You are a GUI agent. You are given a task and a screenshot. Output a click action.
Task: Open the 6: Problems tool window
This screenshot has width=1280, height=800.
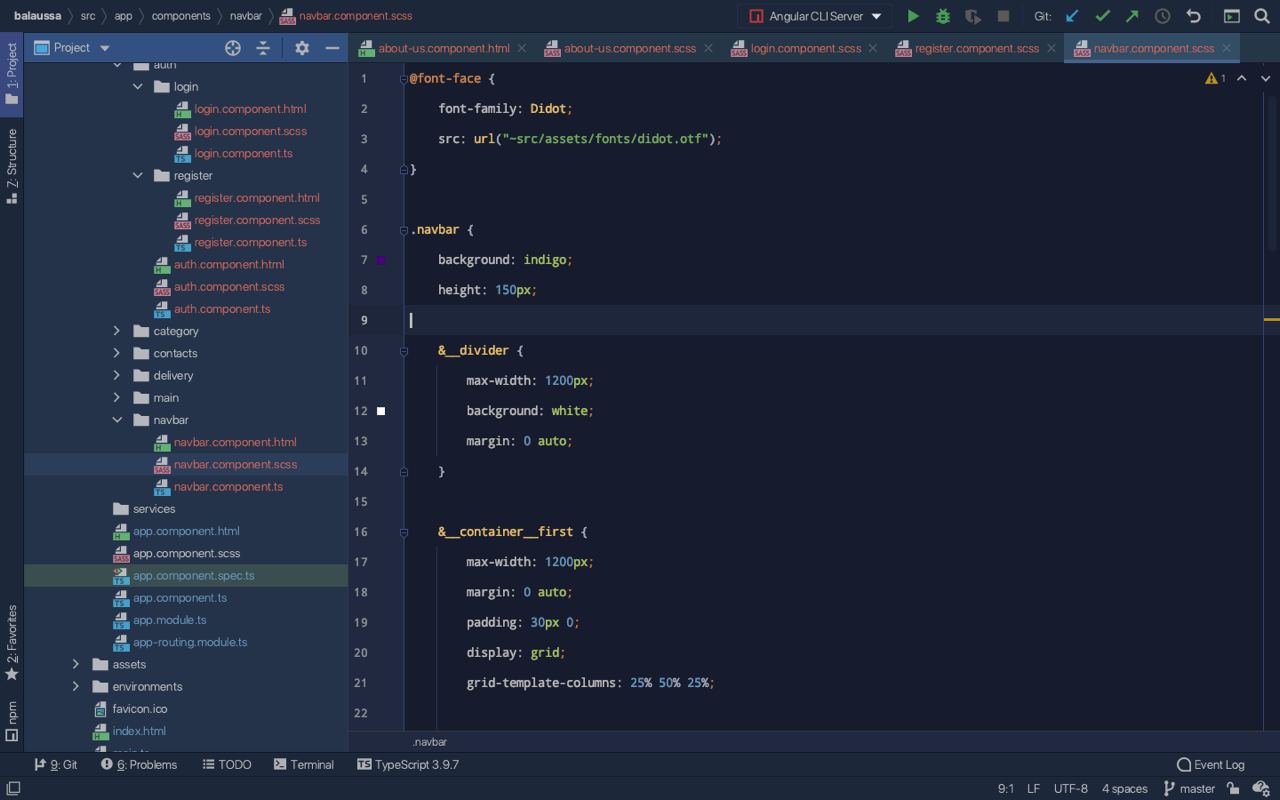[139, 765]
